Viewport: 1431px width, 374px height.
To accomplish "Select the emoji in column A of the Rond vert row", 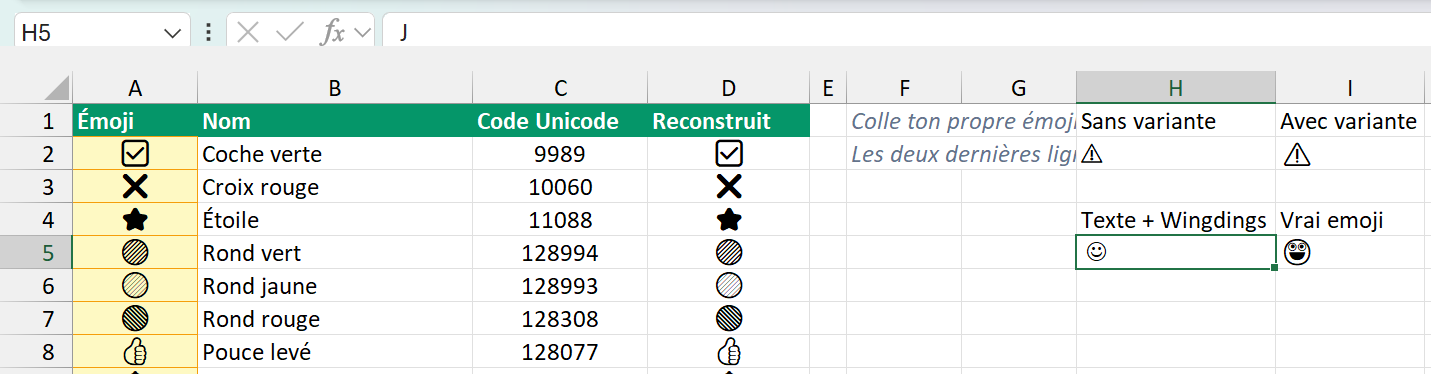I will 135,253.
